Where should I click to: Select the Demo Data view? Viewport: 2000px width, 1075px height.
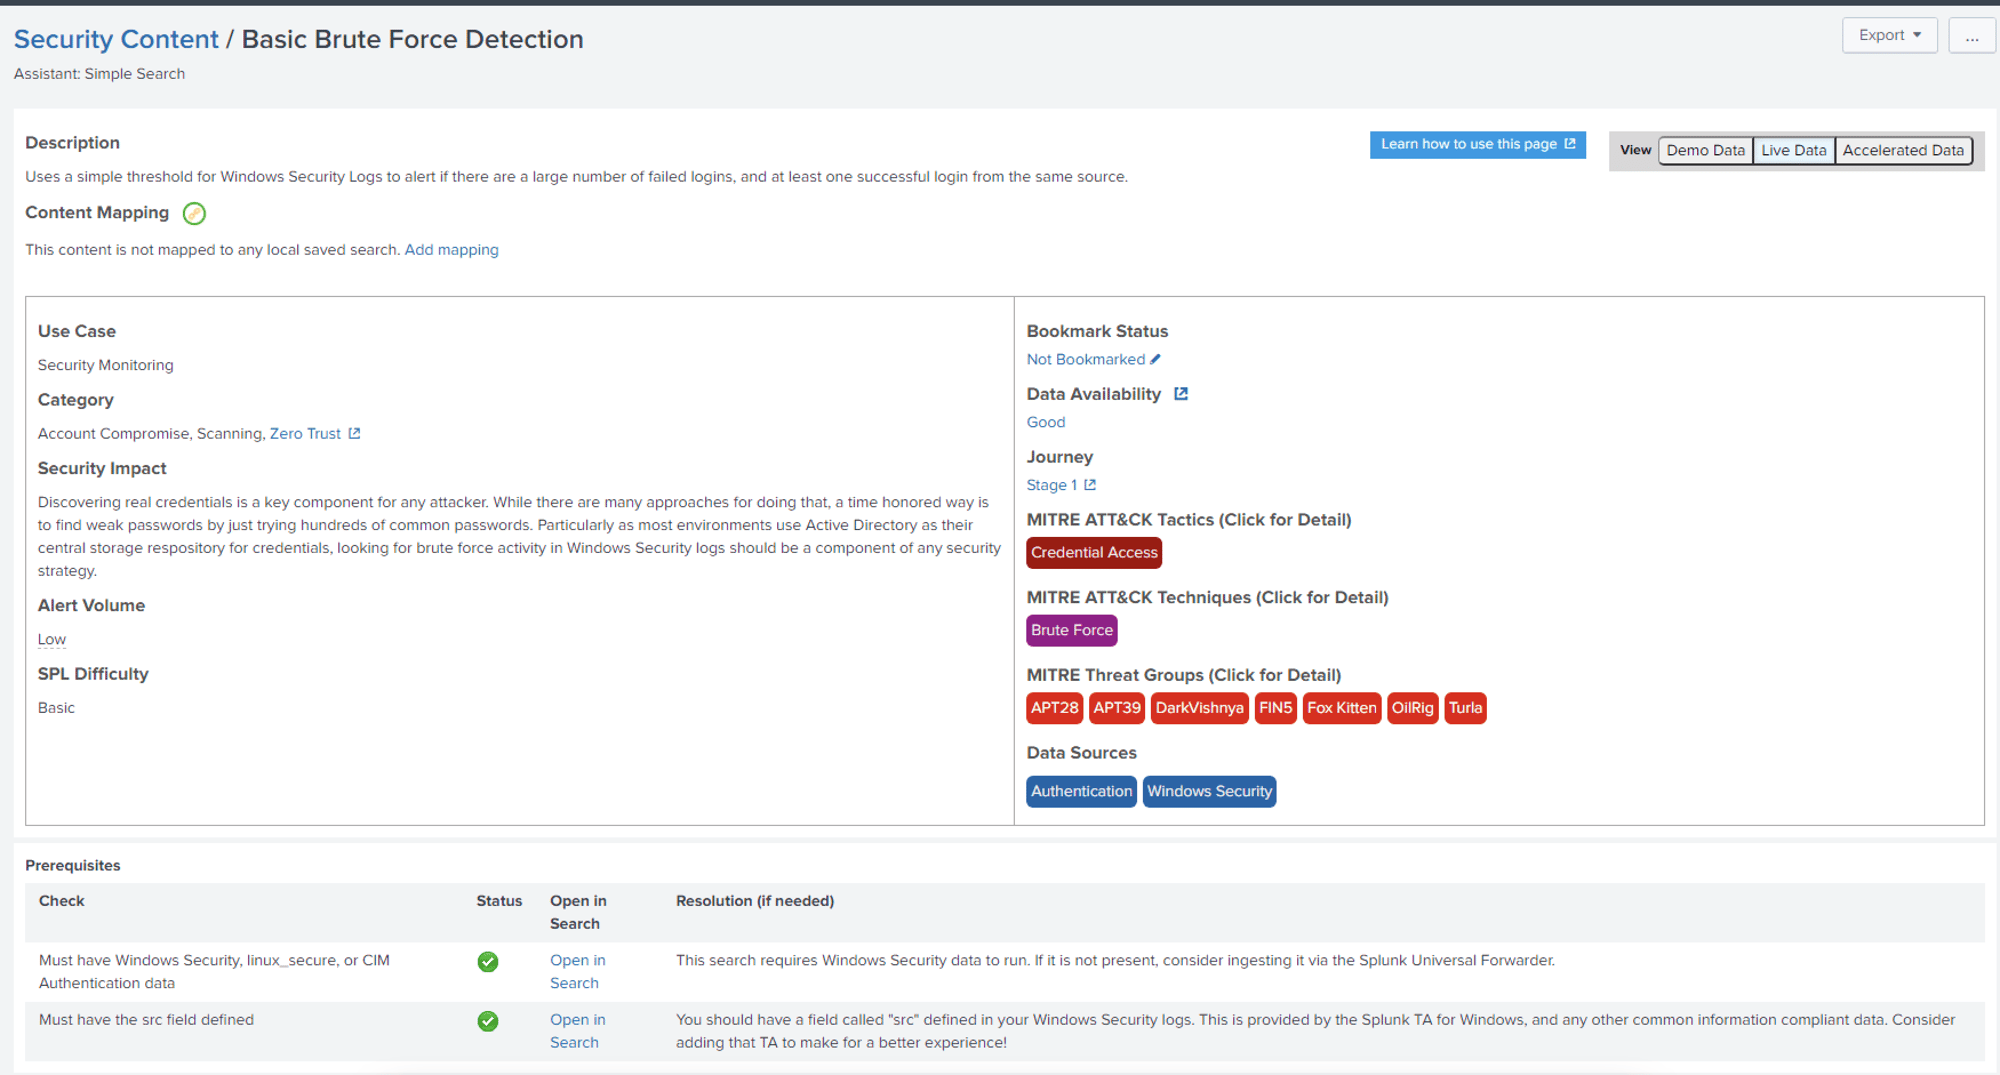(x=1705, y=150)
